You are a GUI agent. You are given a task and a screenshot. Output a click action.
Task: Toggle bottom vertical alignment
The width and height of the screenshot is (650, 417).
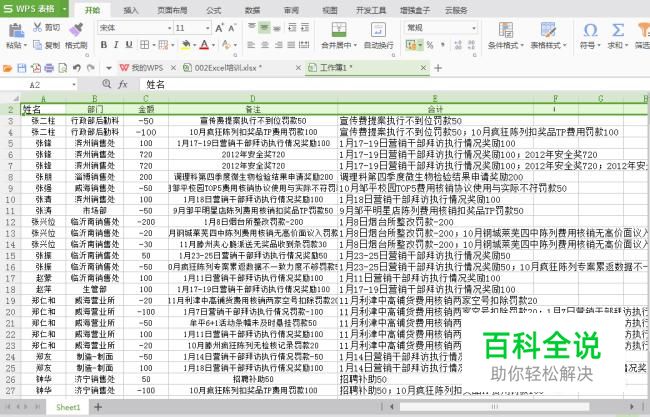click(277, 27)
